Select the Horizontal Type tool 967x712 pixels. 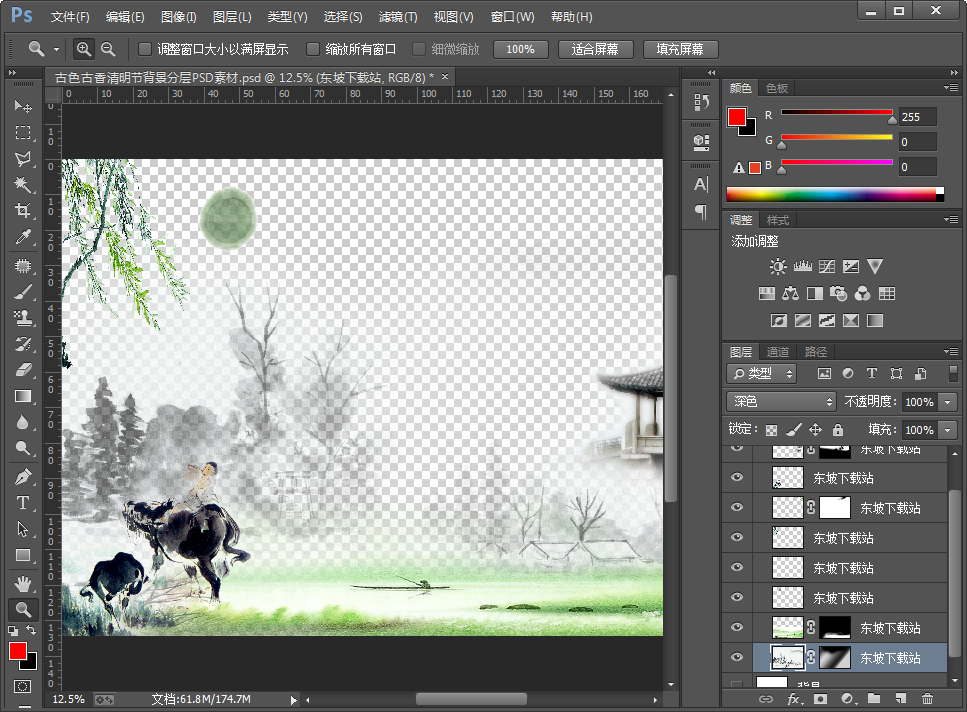coord(23,503)
